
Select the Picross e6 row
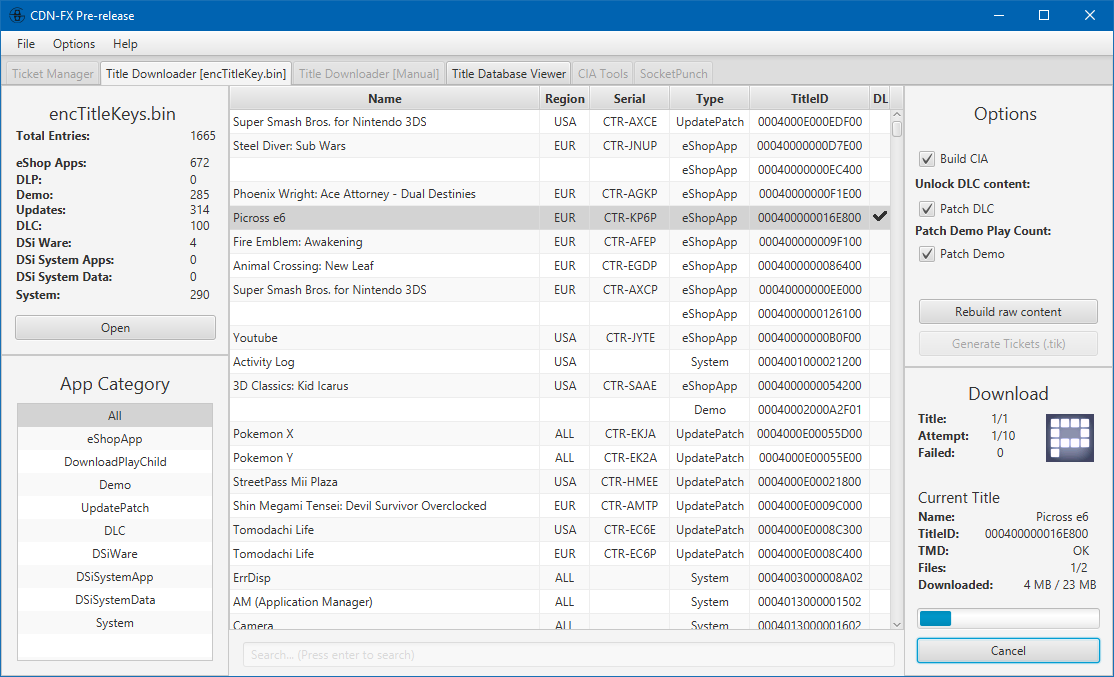point(560,217)
